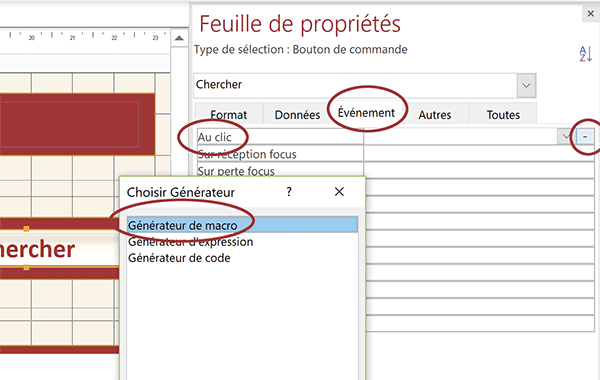Close the Choisir Générateur dialog
The height and width of the screenshot is (380, 600).
pos(339,192)
